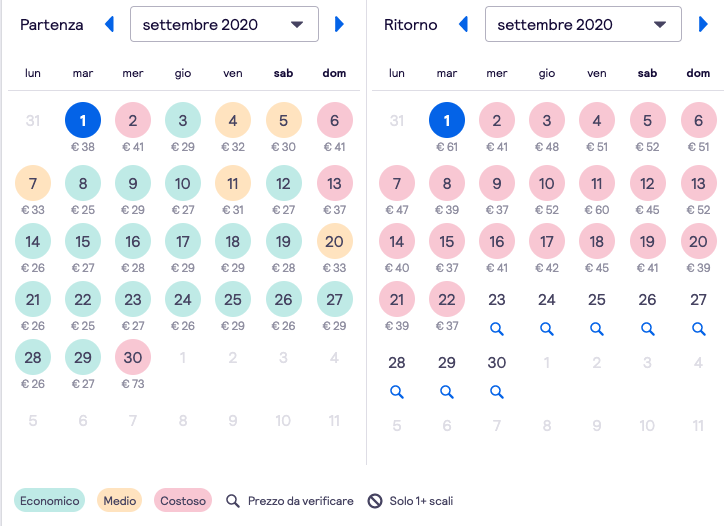
Task: Go to next month in Partenza calendar
Action: (x=340, y=24)
